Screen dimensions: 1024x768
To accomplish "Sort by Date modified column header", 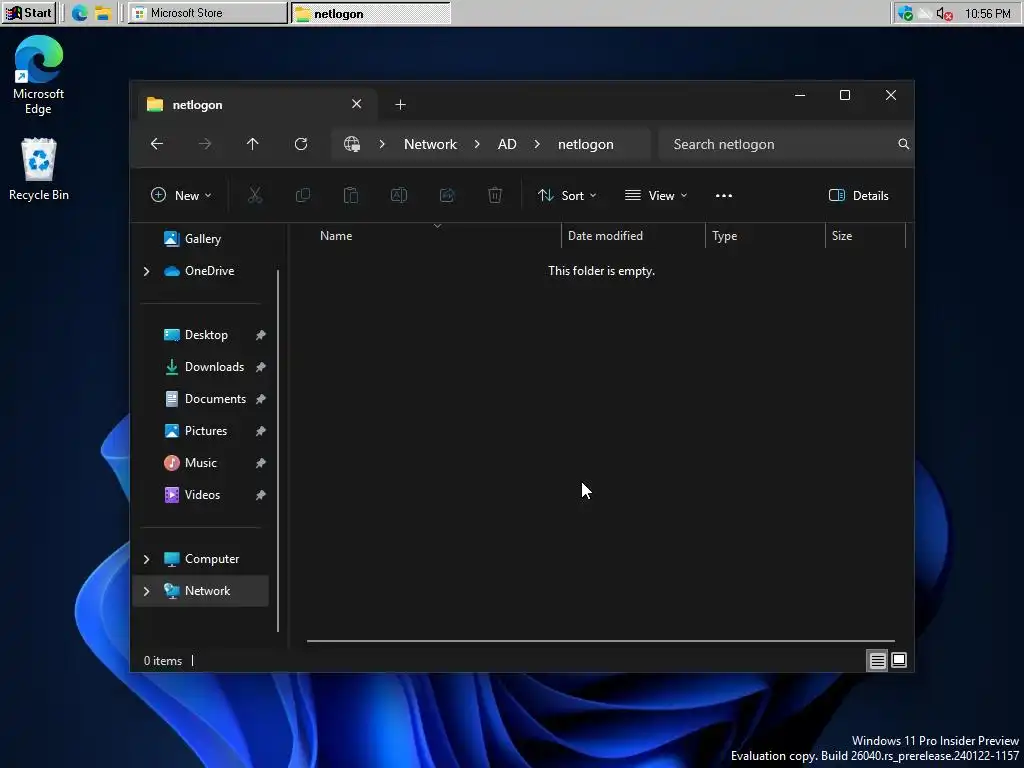I will [633, 236].
